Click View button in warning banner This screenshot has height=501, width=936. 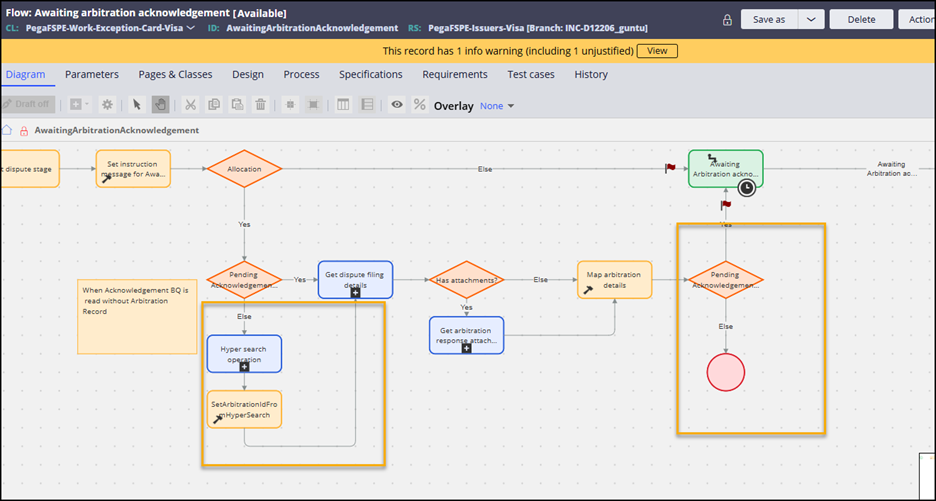coord(657,51)
